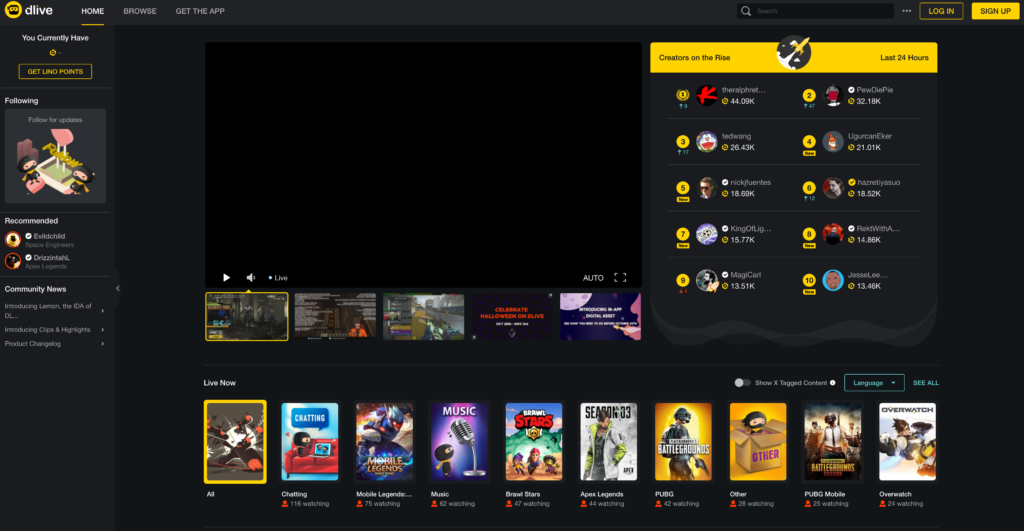Open Mobile Legends category card
This screenshot has height=531, width=1024.
[x=384, y=442]
